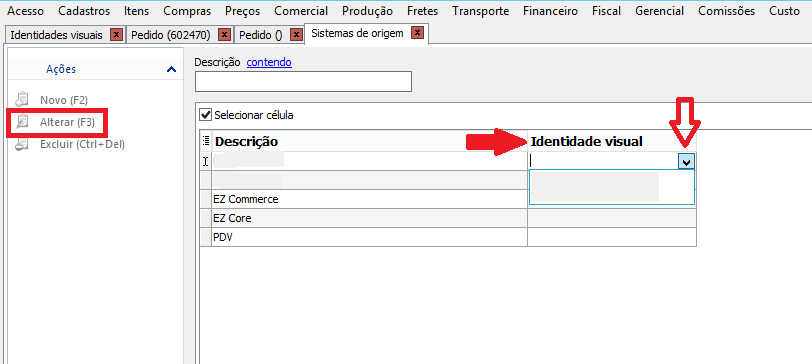Close the Sistemas de origem tab
The height and width of the screenshot is (364, 812).
point(417,33)
